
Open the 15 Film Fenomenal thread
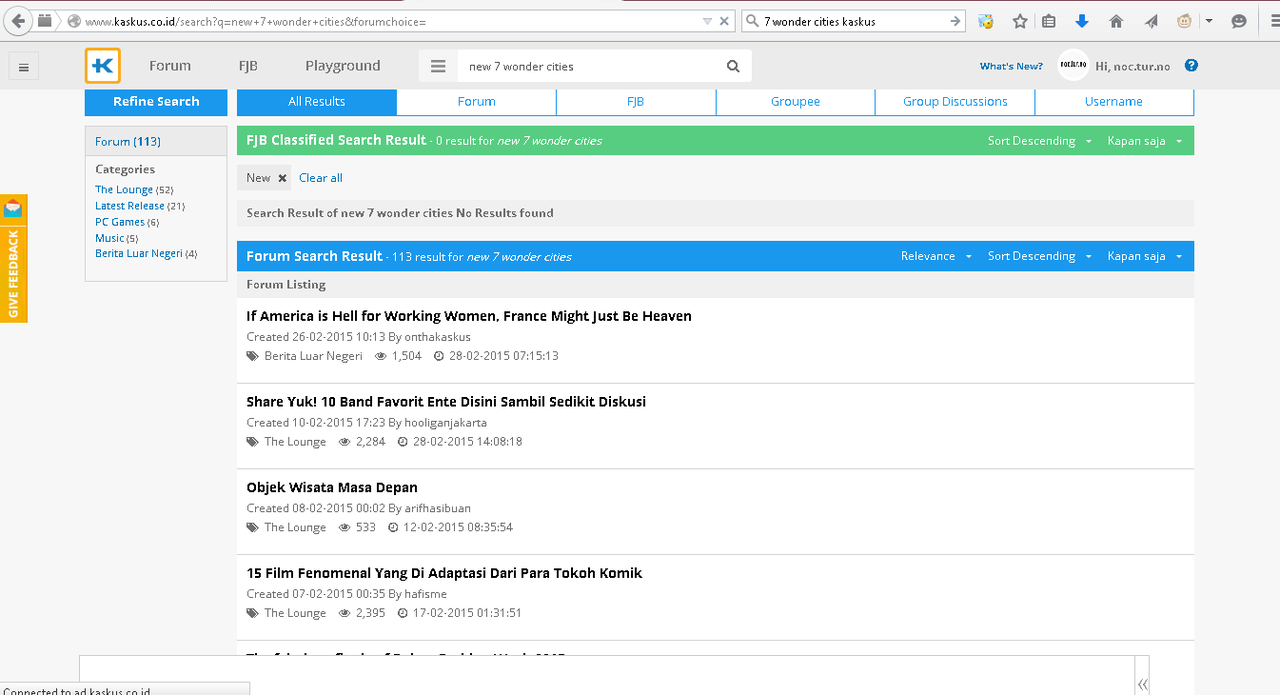click(444, 573)
